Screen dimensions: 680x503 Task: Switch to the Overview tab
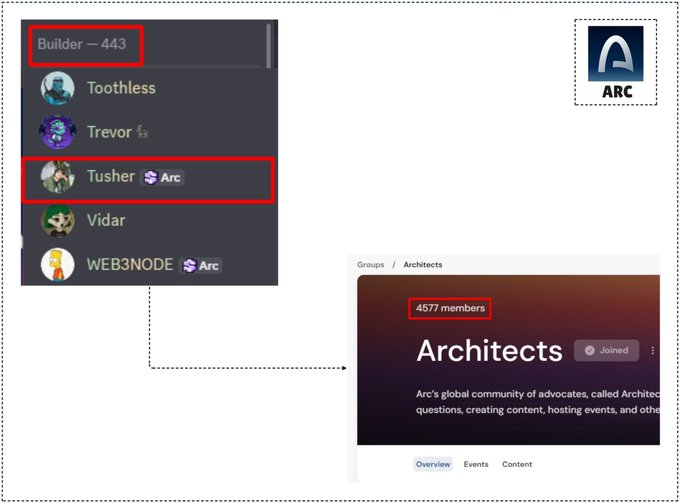pos(433,464)
